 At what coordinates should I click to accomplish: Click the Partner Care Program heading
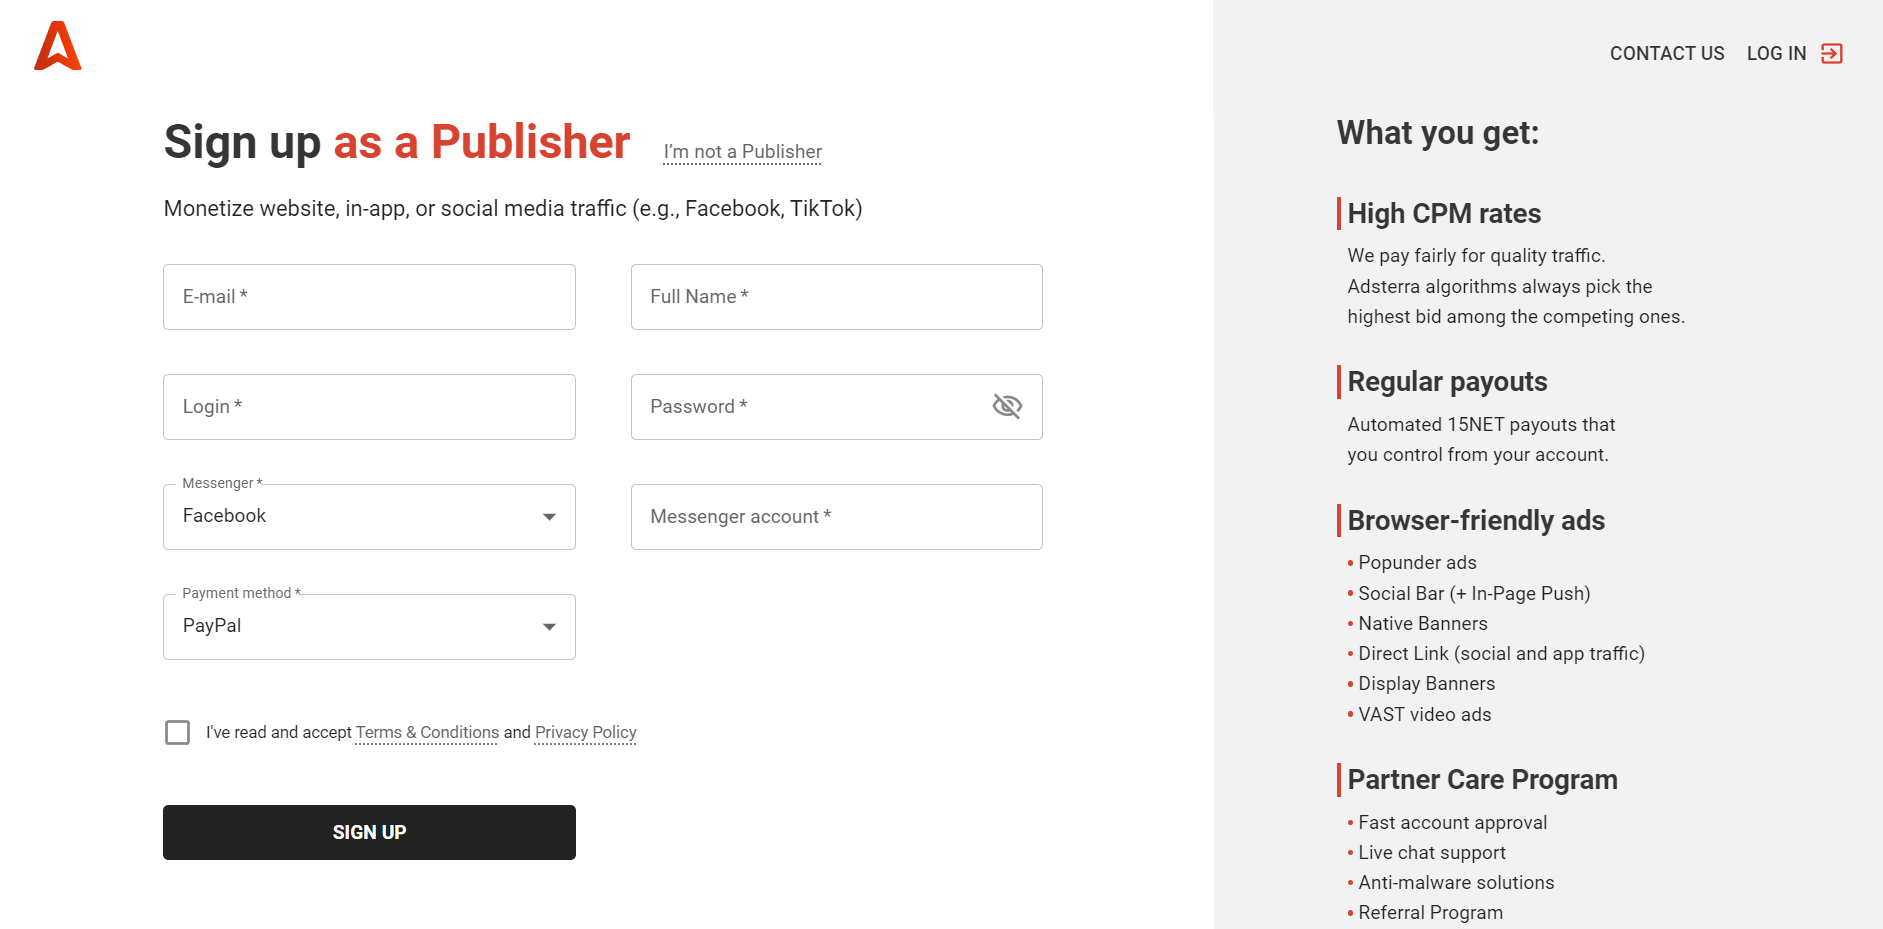1483,779
